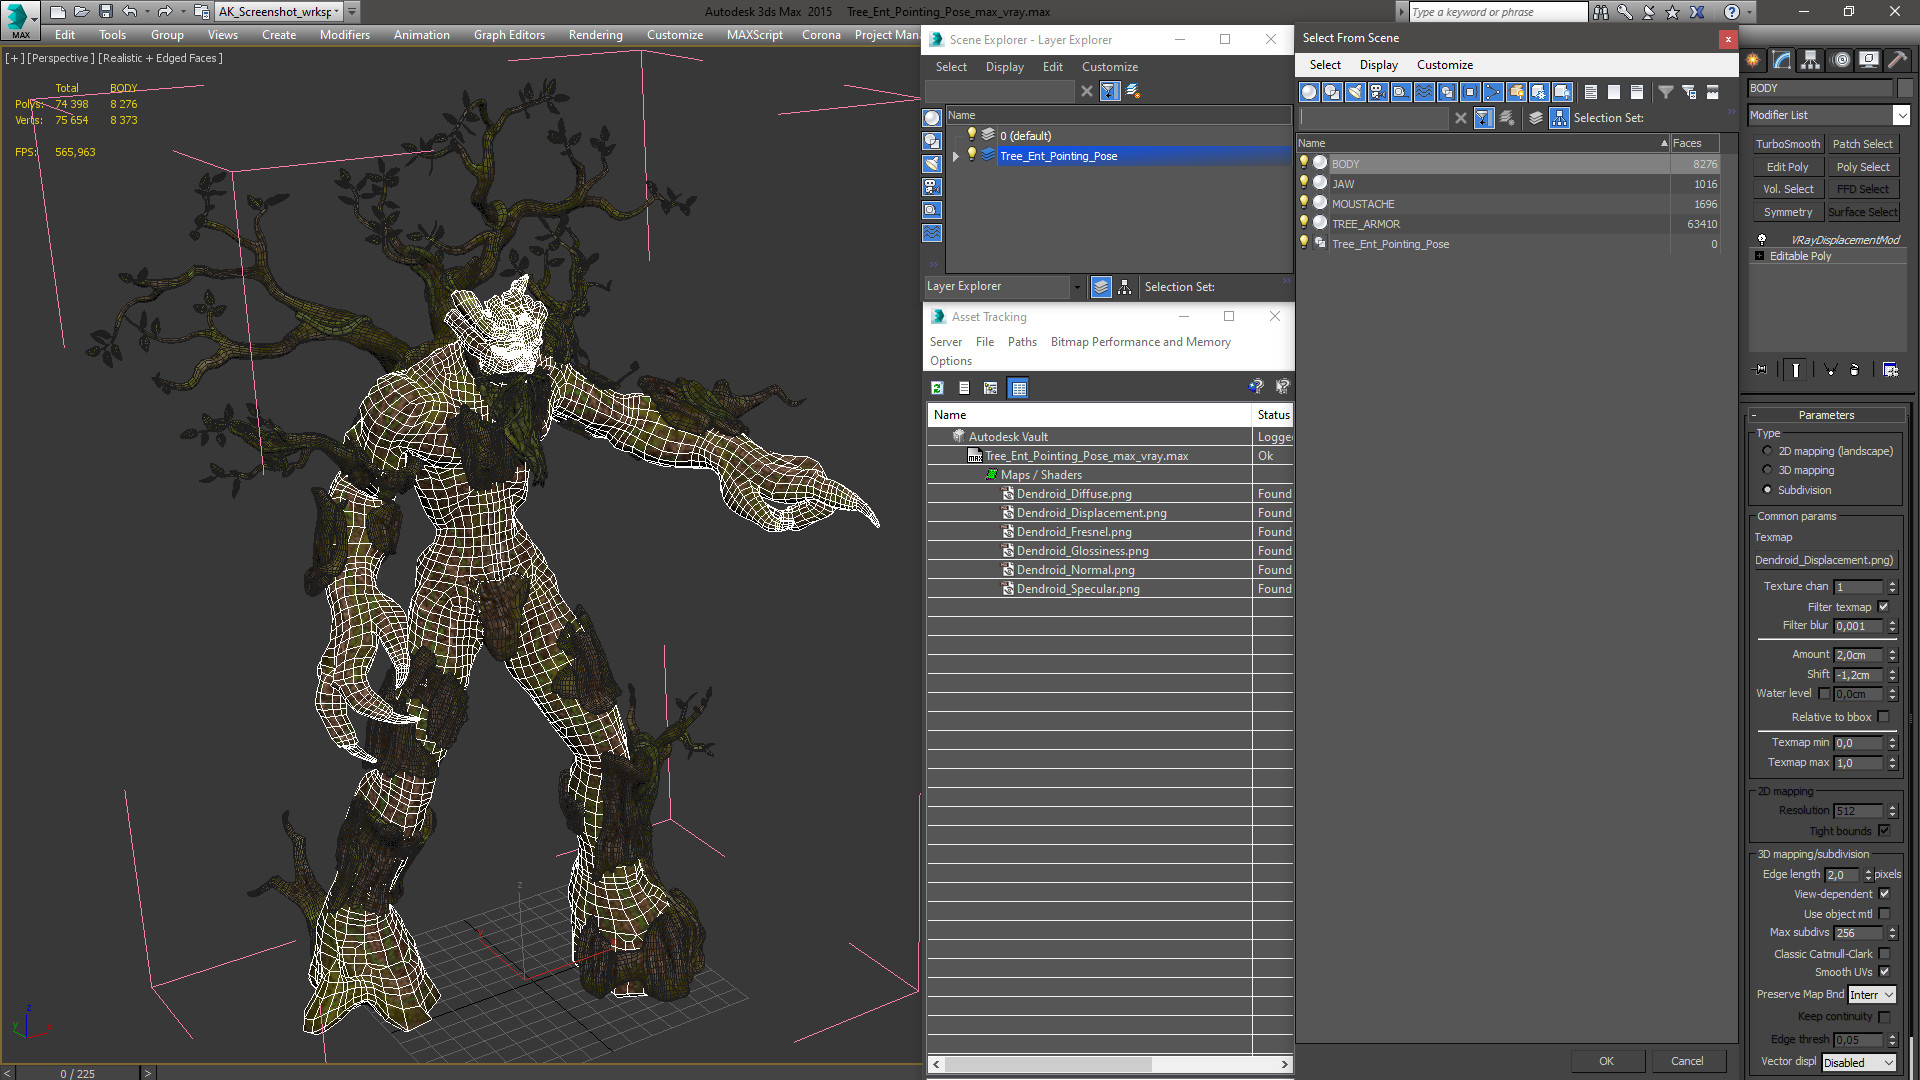This screenshot has height=1080, width=1920.
Task: Click Sort by Hierarchy icon near Selection Set
Action: point(1559,118)
